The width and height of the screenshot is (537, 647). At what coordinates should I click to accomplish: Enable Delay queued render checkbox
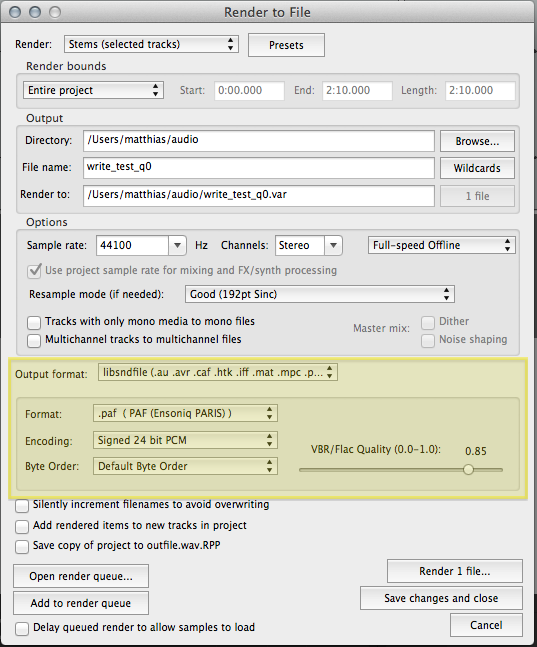[22, 628]
